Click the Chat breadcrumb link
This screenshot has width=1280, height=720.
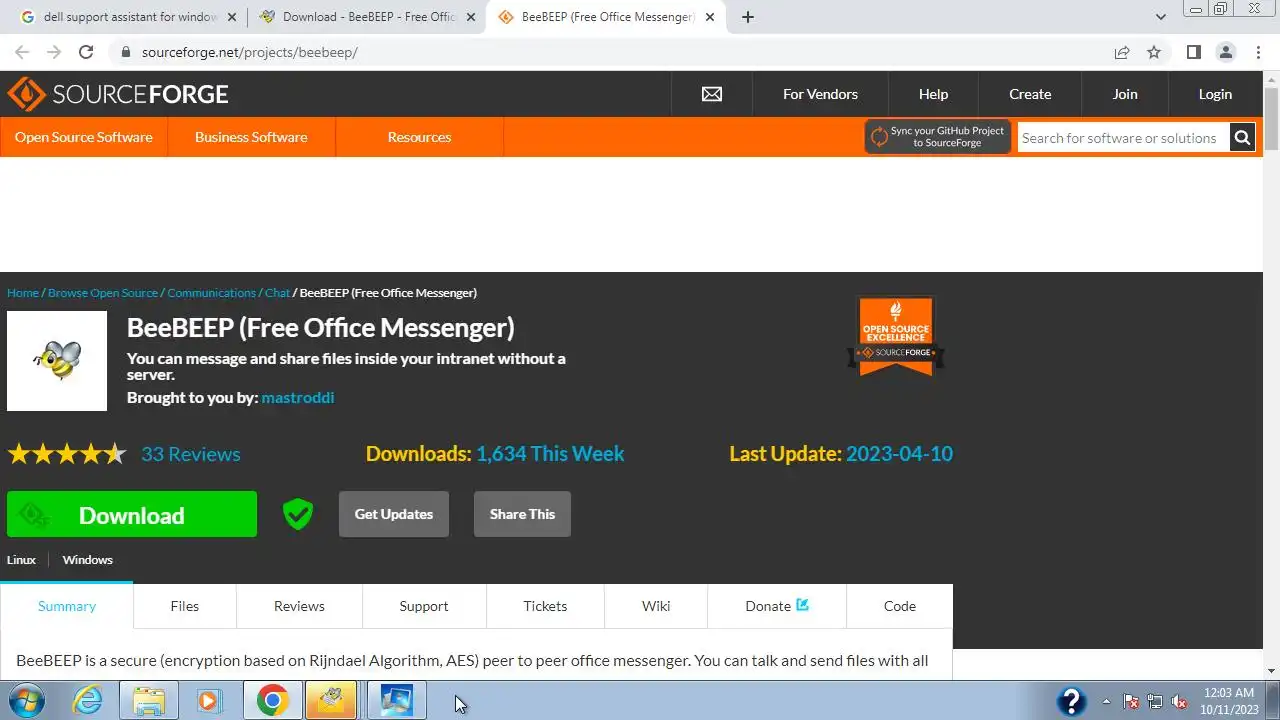point(277,293)
